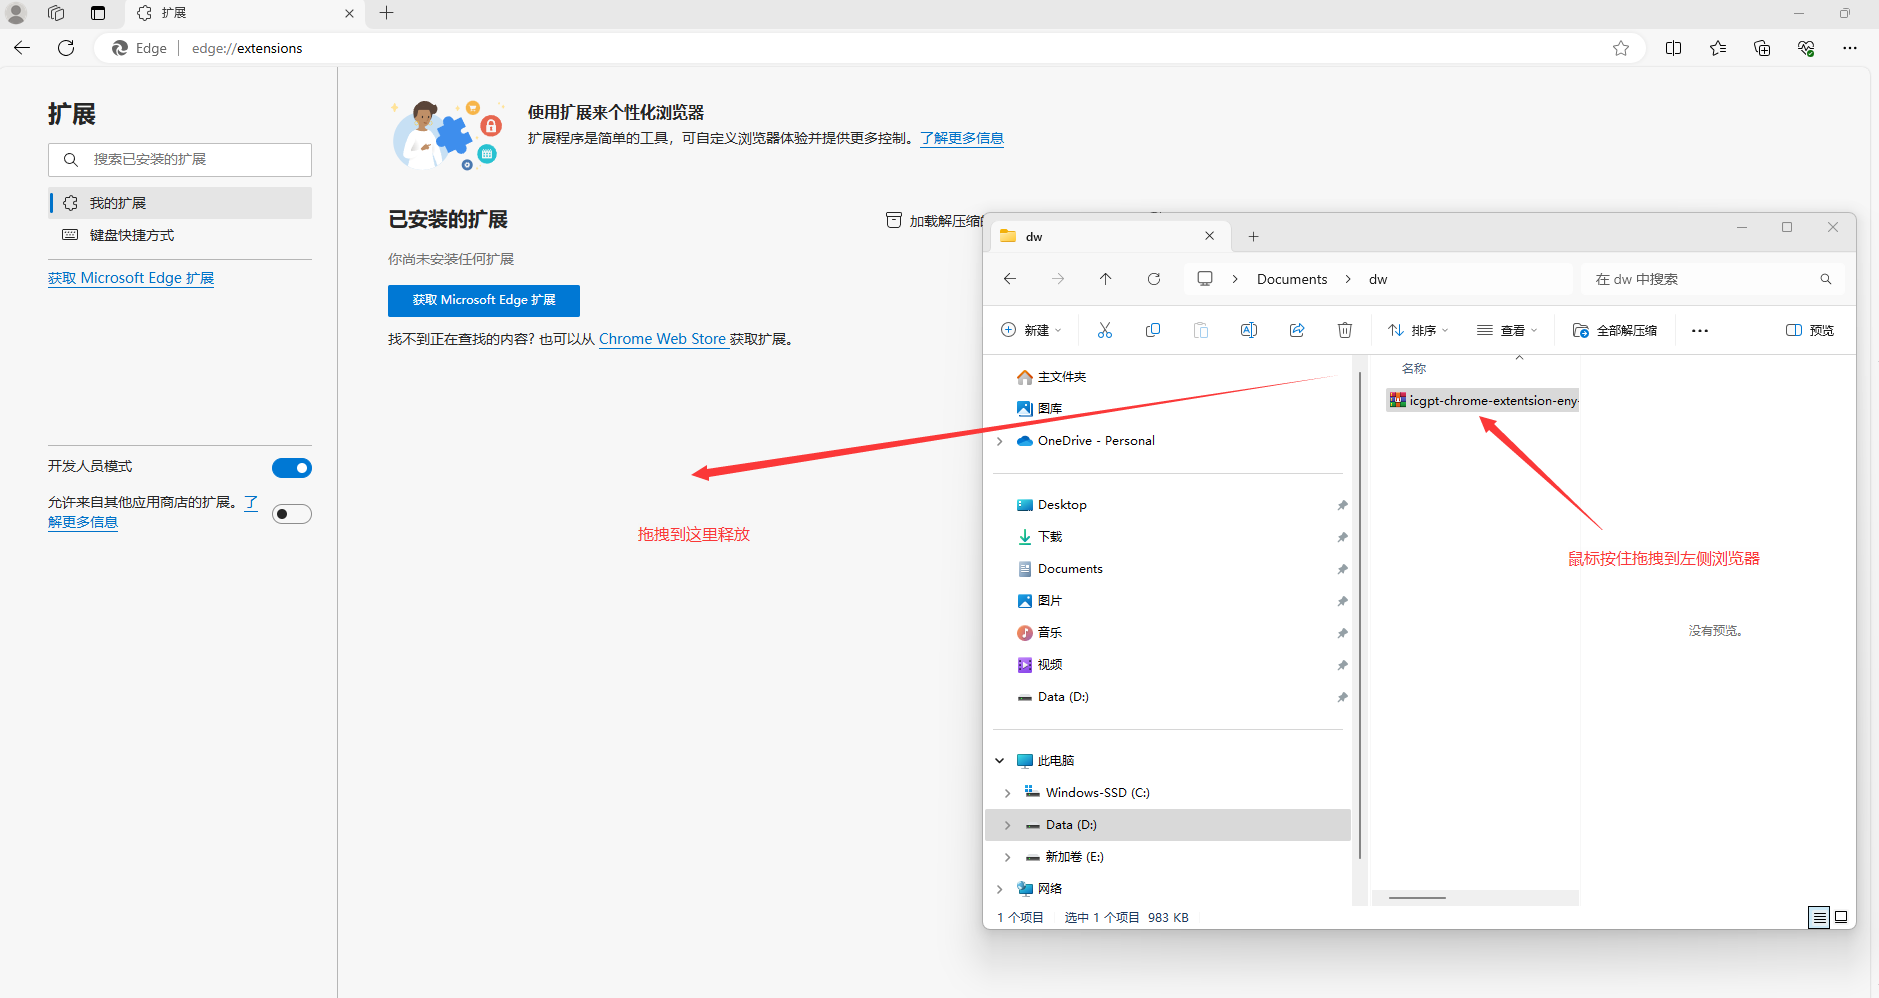Image resolution: width=1879 pixels, height=998 pixels.
Task: Click the rename icon in Explorer toolbar
Action: pos(1249,330)
